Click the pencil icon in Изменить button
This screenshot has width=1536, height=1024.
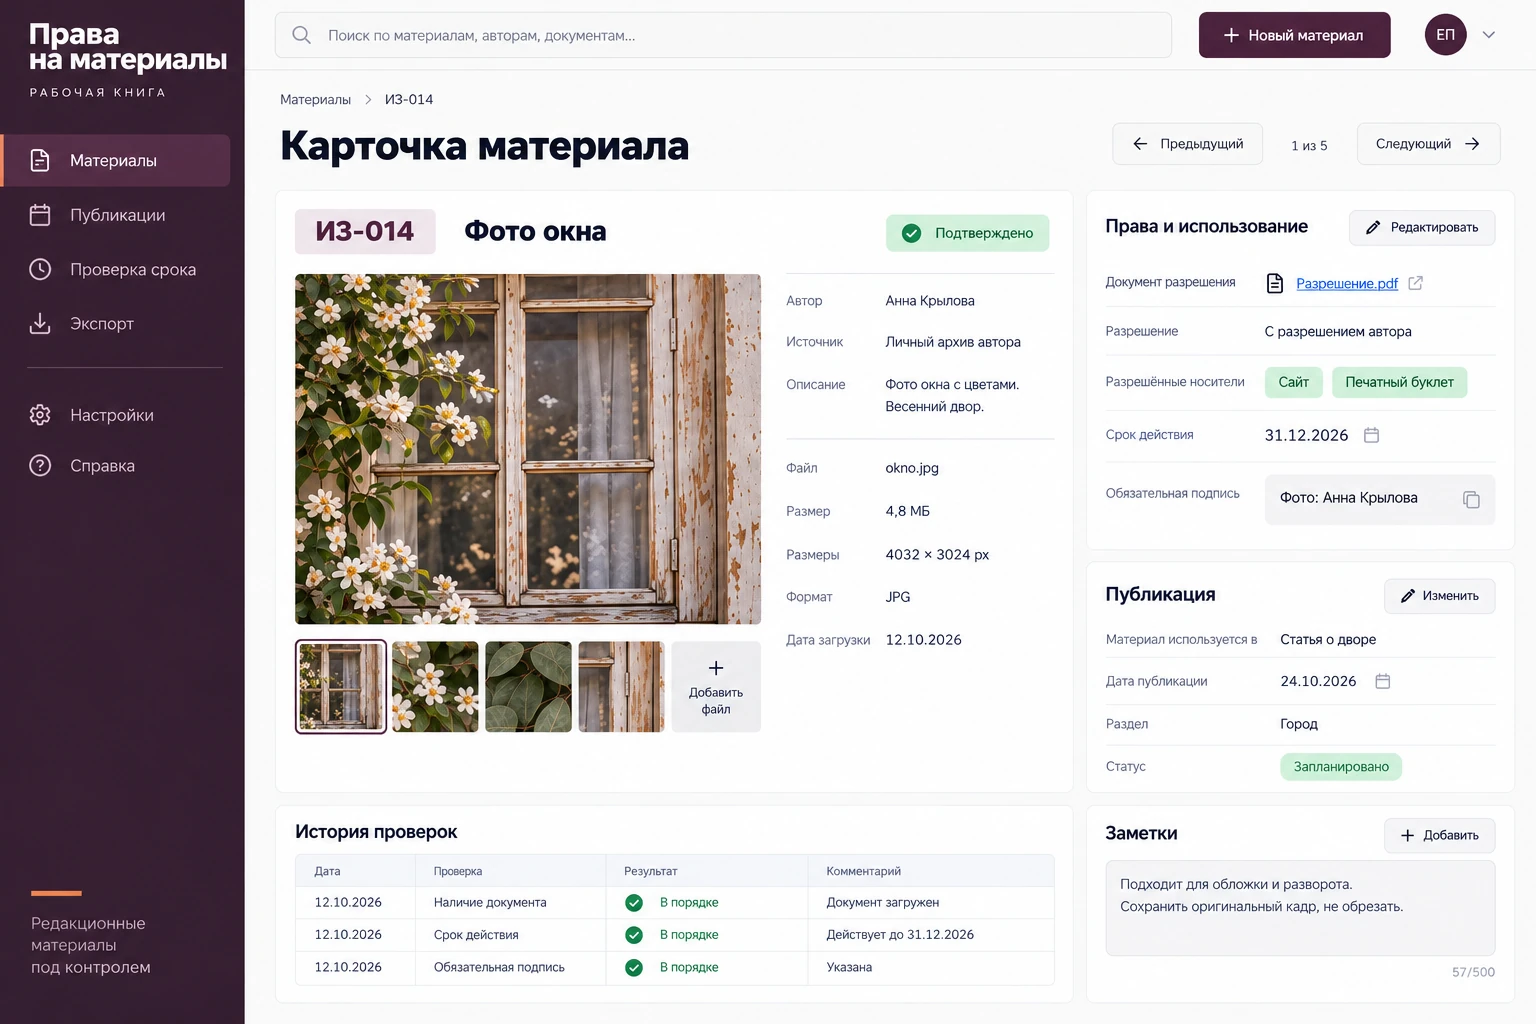1408,596
